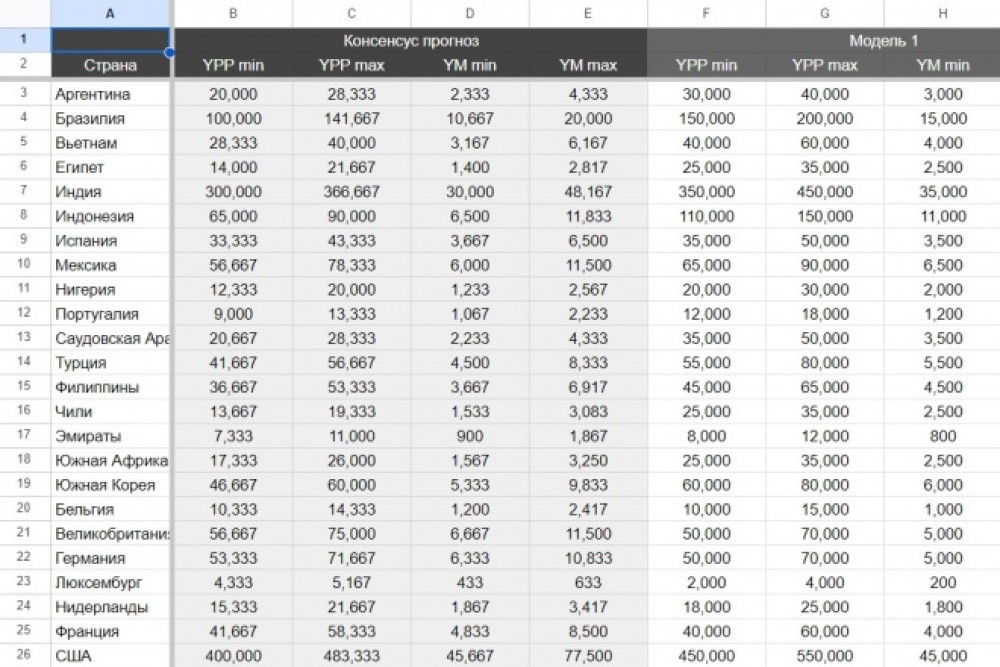
Task: Select the 'Саудовская Ара…' country cell
Action: click(x=110, y=338)
